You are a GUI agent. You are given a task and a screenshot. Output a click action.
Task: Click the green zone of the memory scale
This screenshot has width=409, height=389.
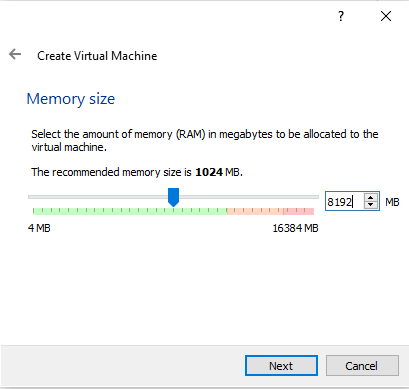click(x=130, y=211)
